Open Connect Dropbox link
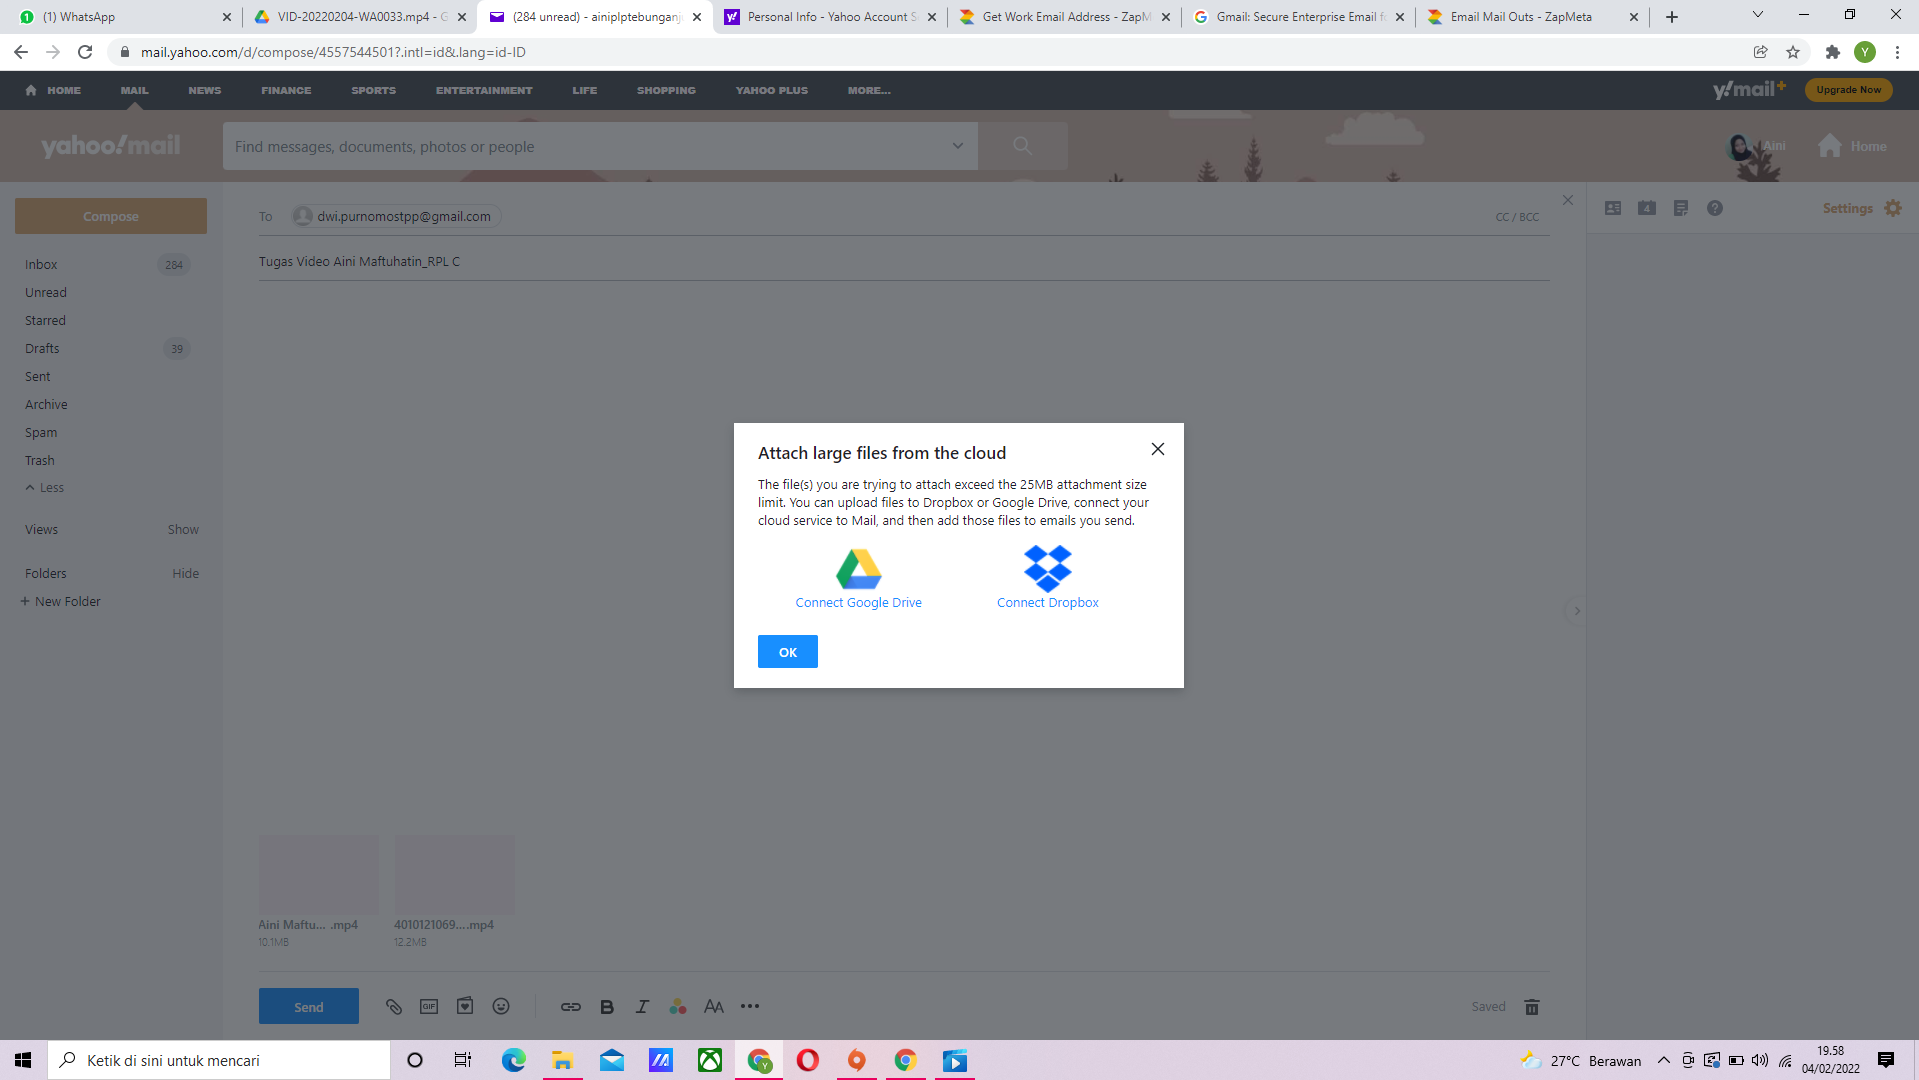Image resolution: width=1919 pixels, height=1080 pixels. (x=1047, y=602)
